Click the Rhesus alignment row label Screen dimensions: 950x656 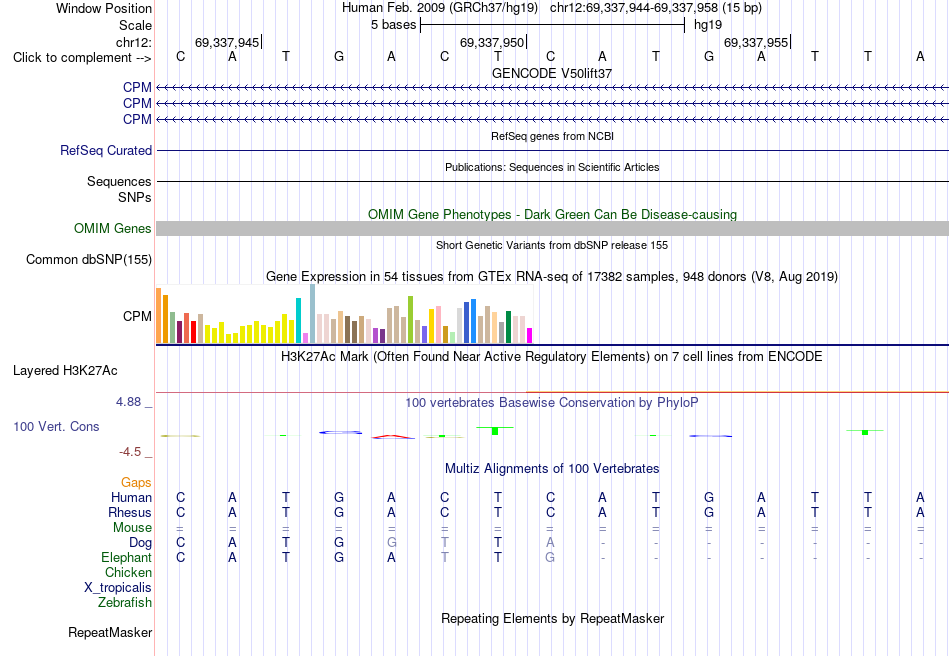[130, 513]
